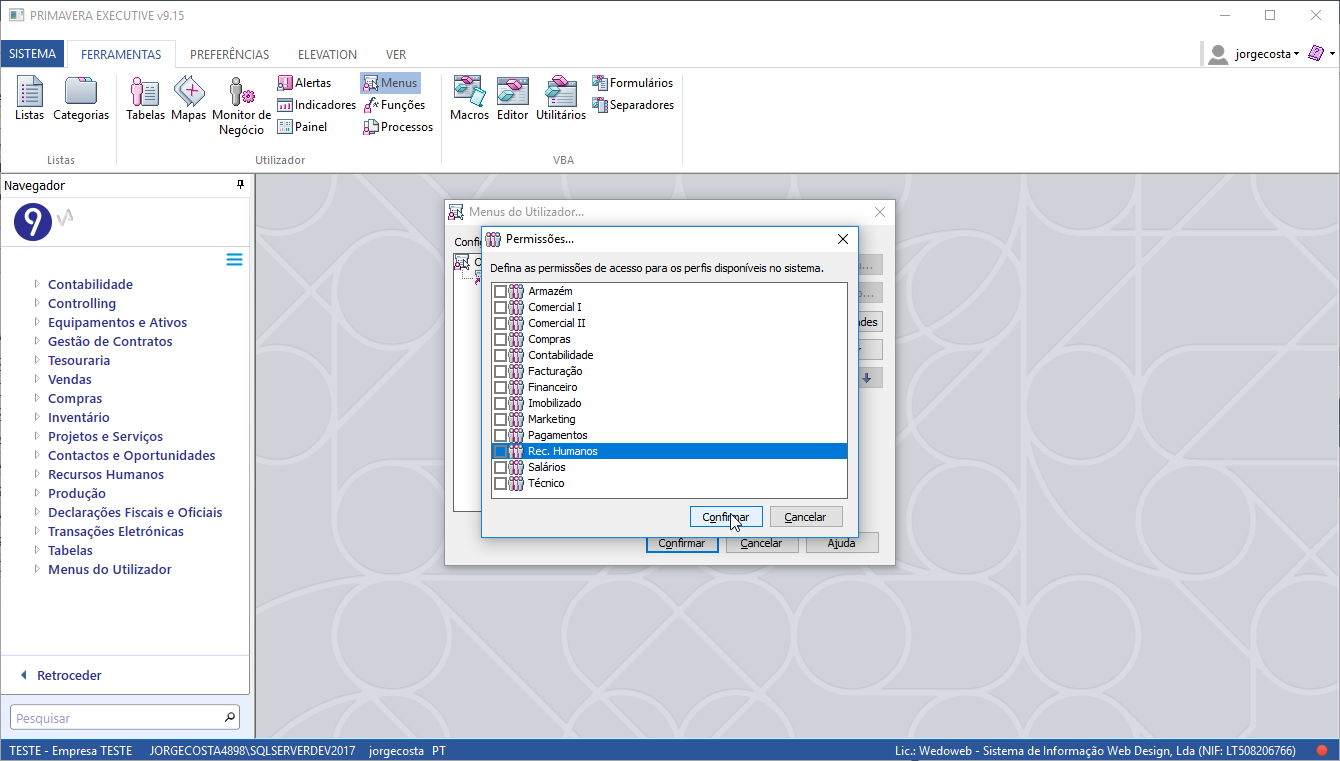The height and width of the screenshot is (761, 1340).
Task: Open the Listas tool icon
Action: [x=29, y=98]
